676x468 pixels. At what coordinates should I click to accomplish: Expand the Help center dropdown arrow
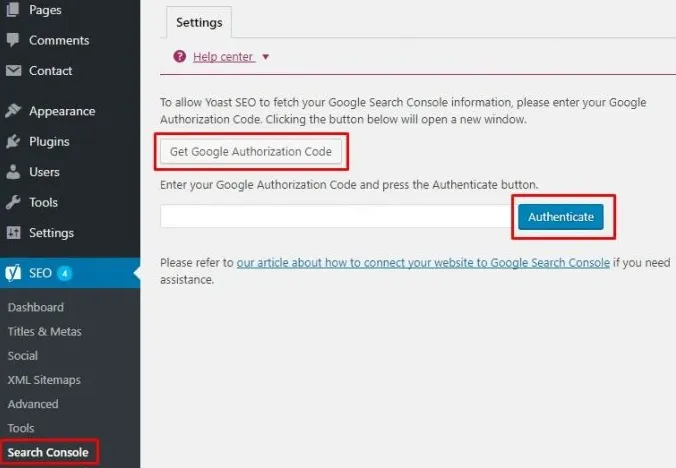tap(266, 57)
